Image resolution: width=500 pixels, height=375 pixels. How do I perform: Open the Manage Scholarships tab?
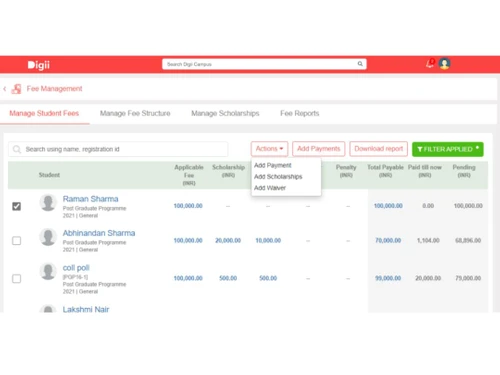(225, 113)
